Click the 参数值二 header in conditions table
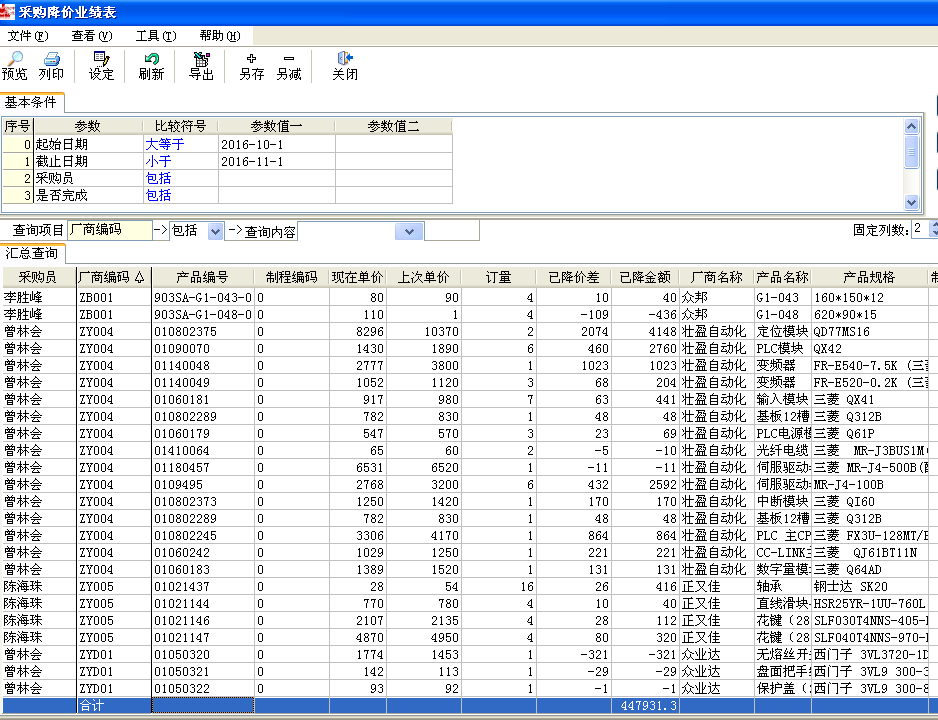Image resolution: width=938 pixels, height=720 pixels. [393, 126]
